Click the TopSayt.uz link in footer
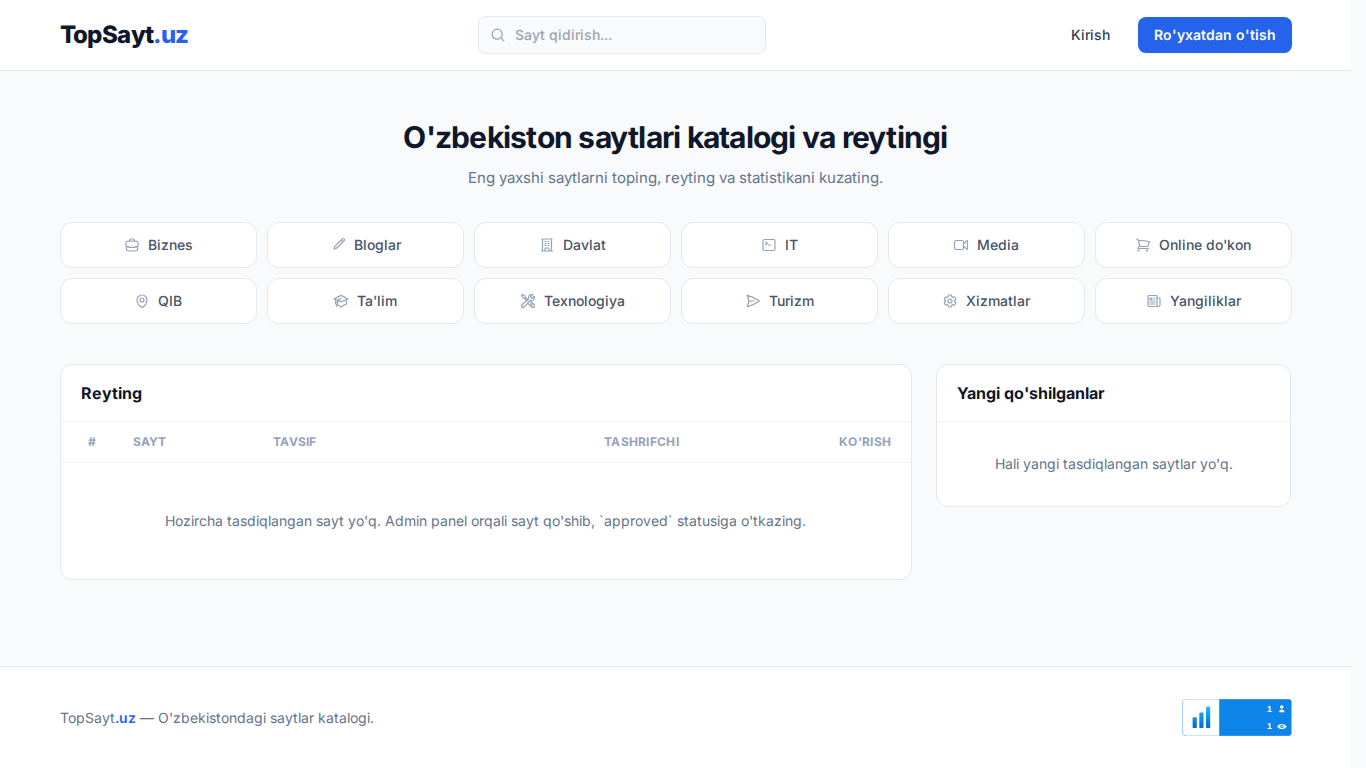The width and height of the screenshot is (1366, 768). [98, 718]
